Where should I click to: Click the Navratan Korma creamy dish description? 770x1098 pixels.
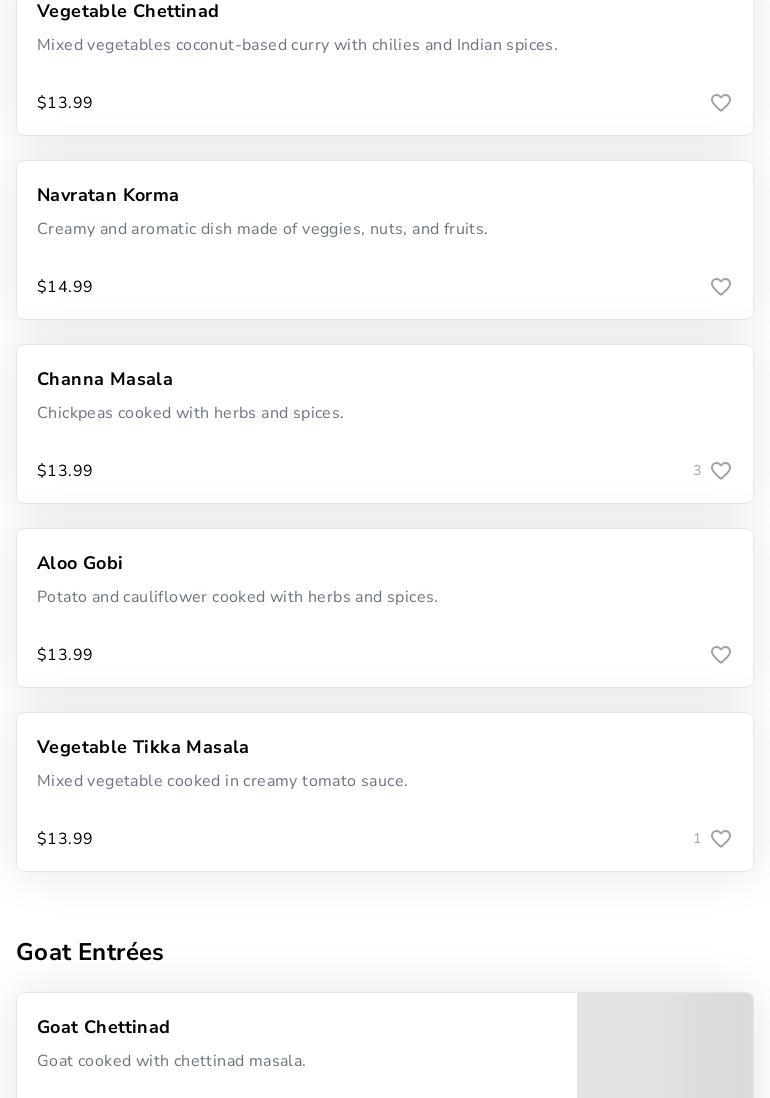pos(262,229)
